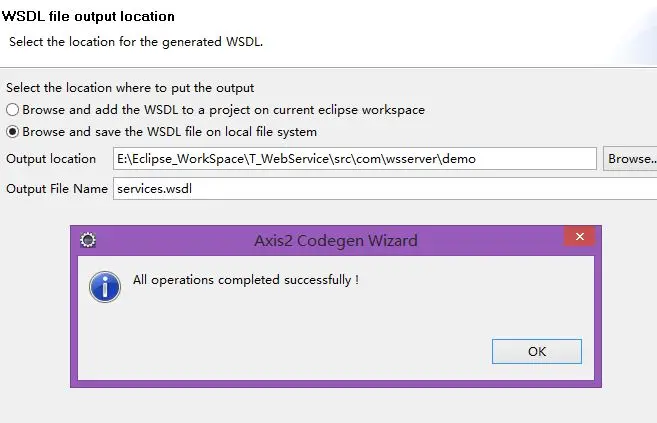Click the 'Browse and add the WSDL to a project' label text
The image size is (657, 423).
click(x=223, y=110)
